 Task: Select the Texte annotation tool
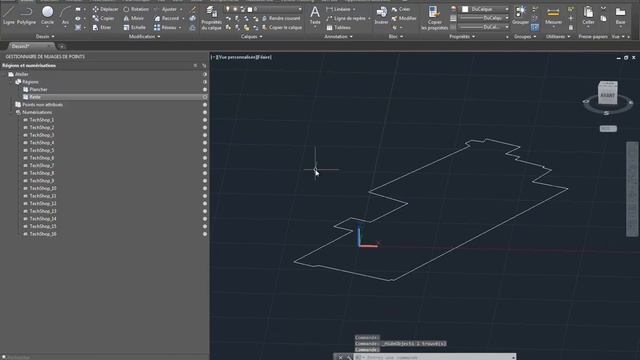(x=315, y=16)
